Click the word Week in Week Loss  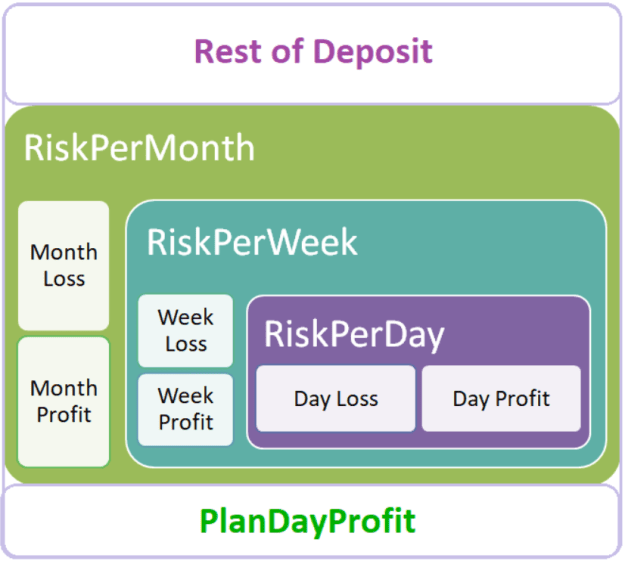186,317
